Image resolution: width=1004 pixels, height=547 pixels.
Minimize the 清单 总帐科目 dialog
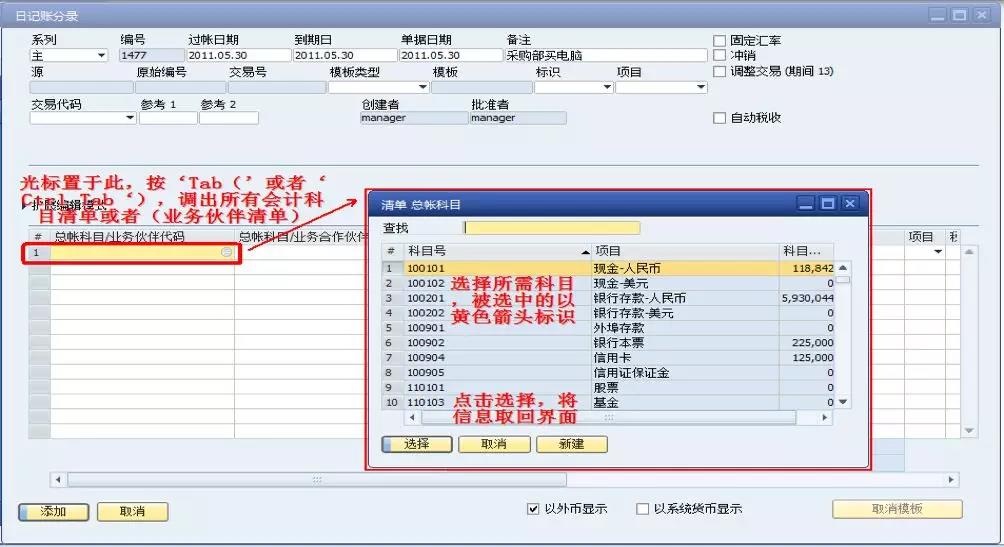(x=807, y=204)
